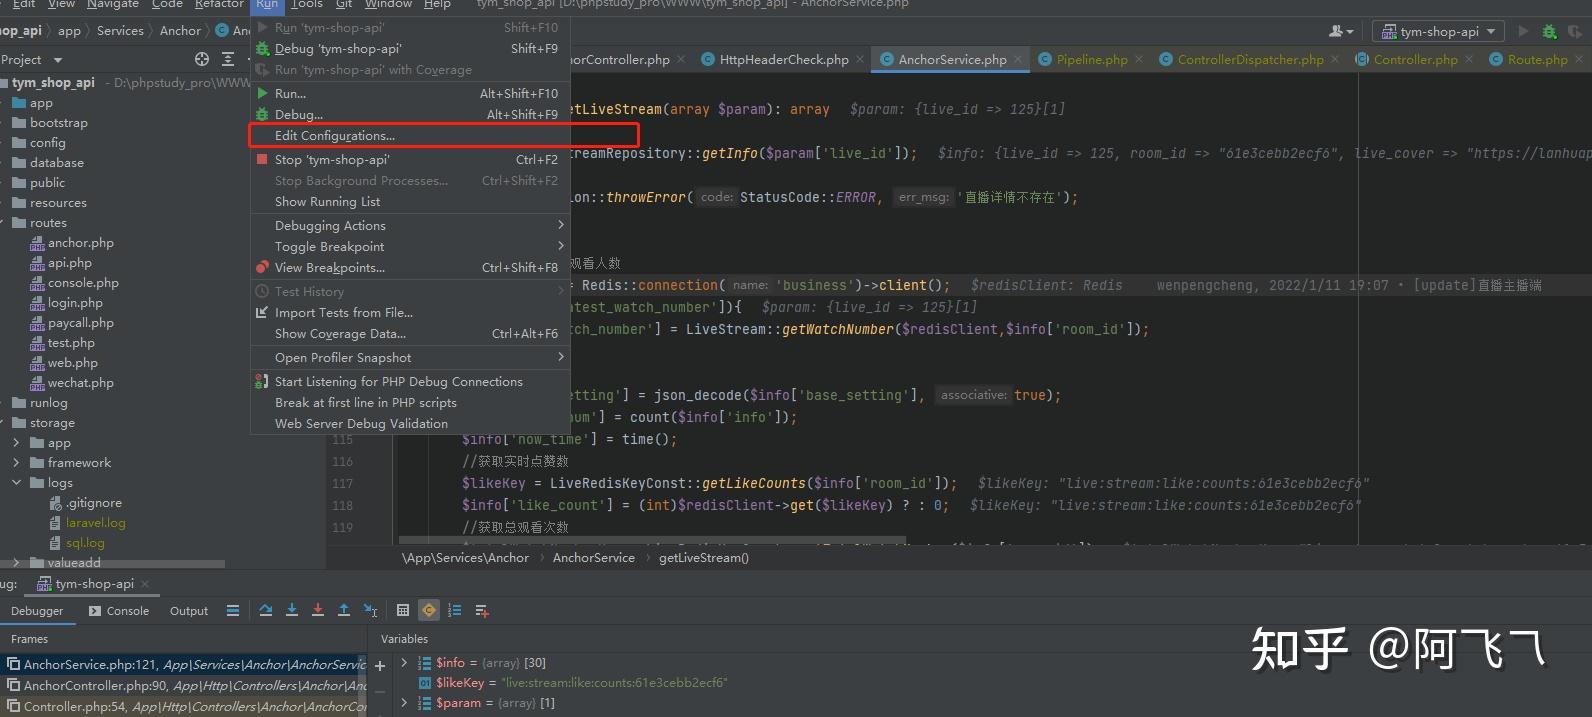Collapse the logs folder
The width and height of the screenshot is (1592, 717).
16,483
